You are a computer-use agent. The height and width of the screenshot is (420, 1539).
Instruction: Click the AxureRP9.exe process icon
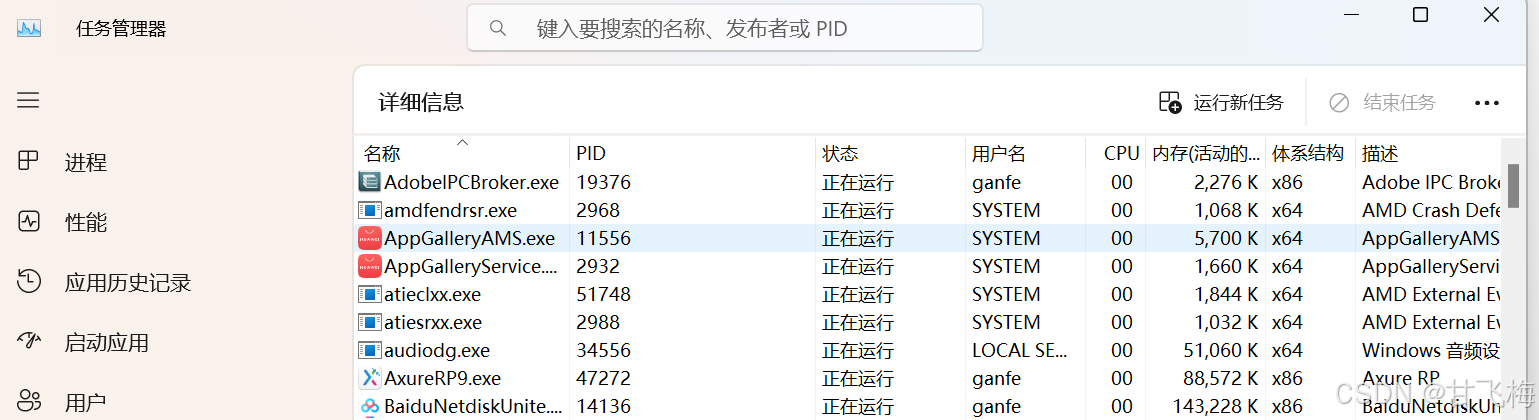pos(370,378)
